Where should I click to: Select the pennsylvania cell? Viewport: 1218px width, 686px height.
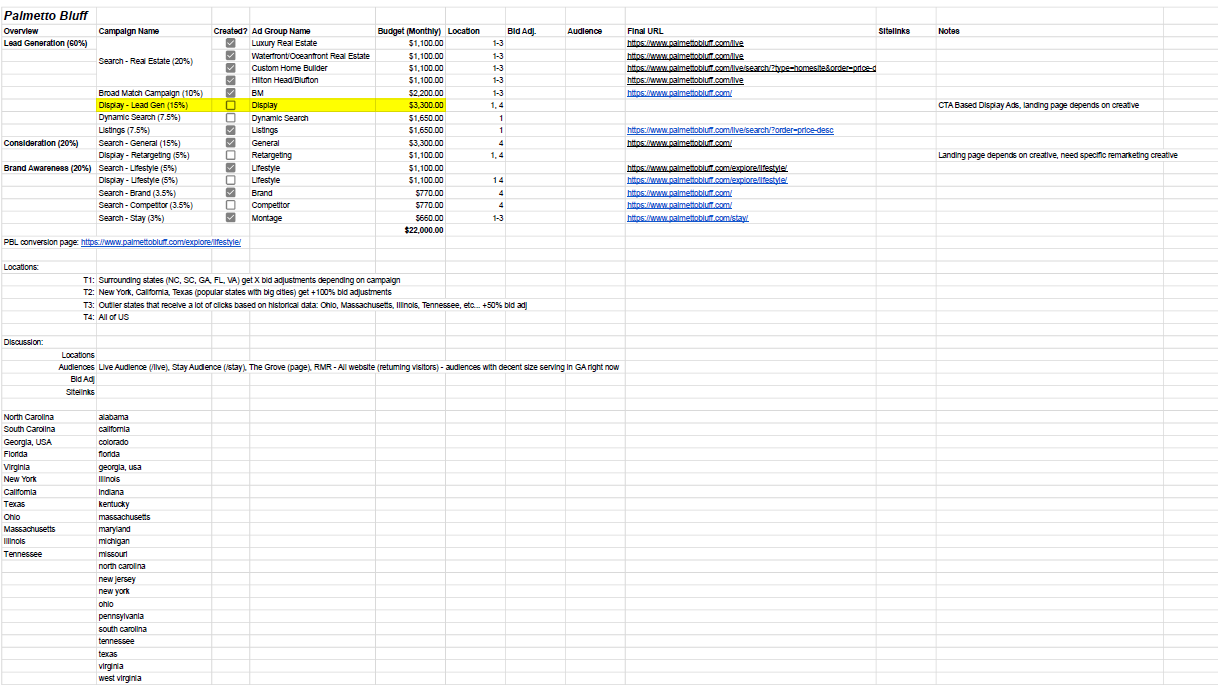[x=154, y=616]
